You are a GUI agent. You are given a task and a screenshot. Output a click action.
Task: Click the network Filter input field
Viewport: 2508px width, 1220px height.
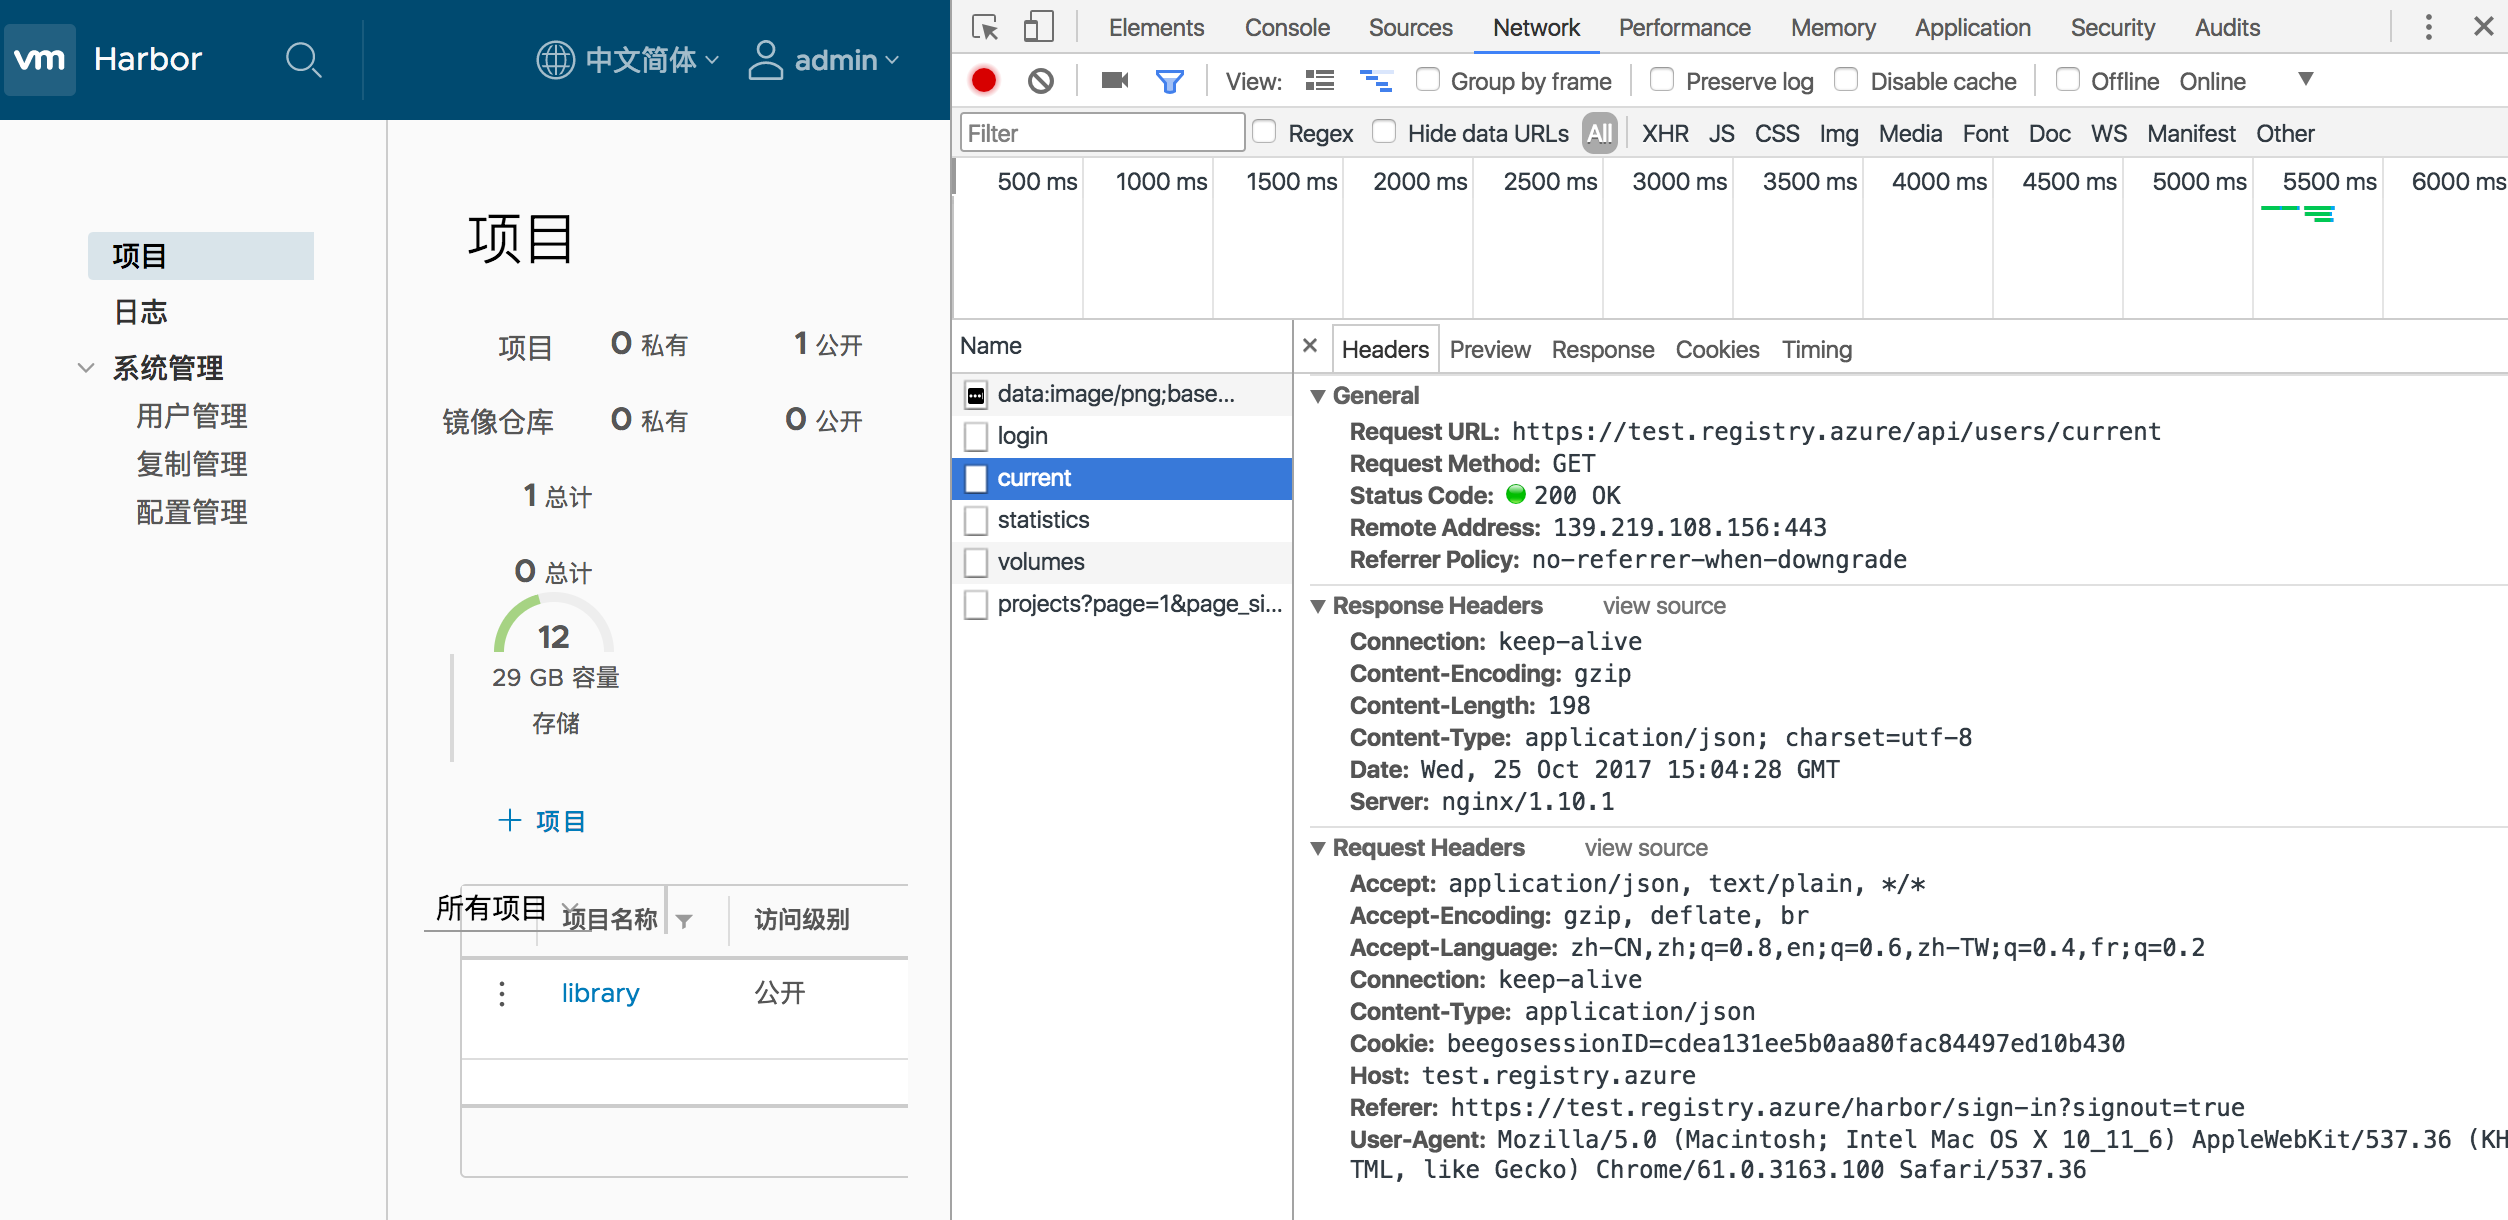[1102, 133]
